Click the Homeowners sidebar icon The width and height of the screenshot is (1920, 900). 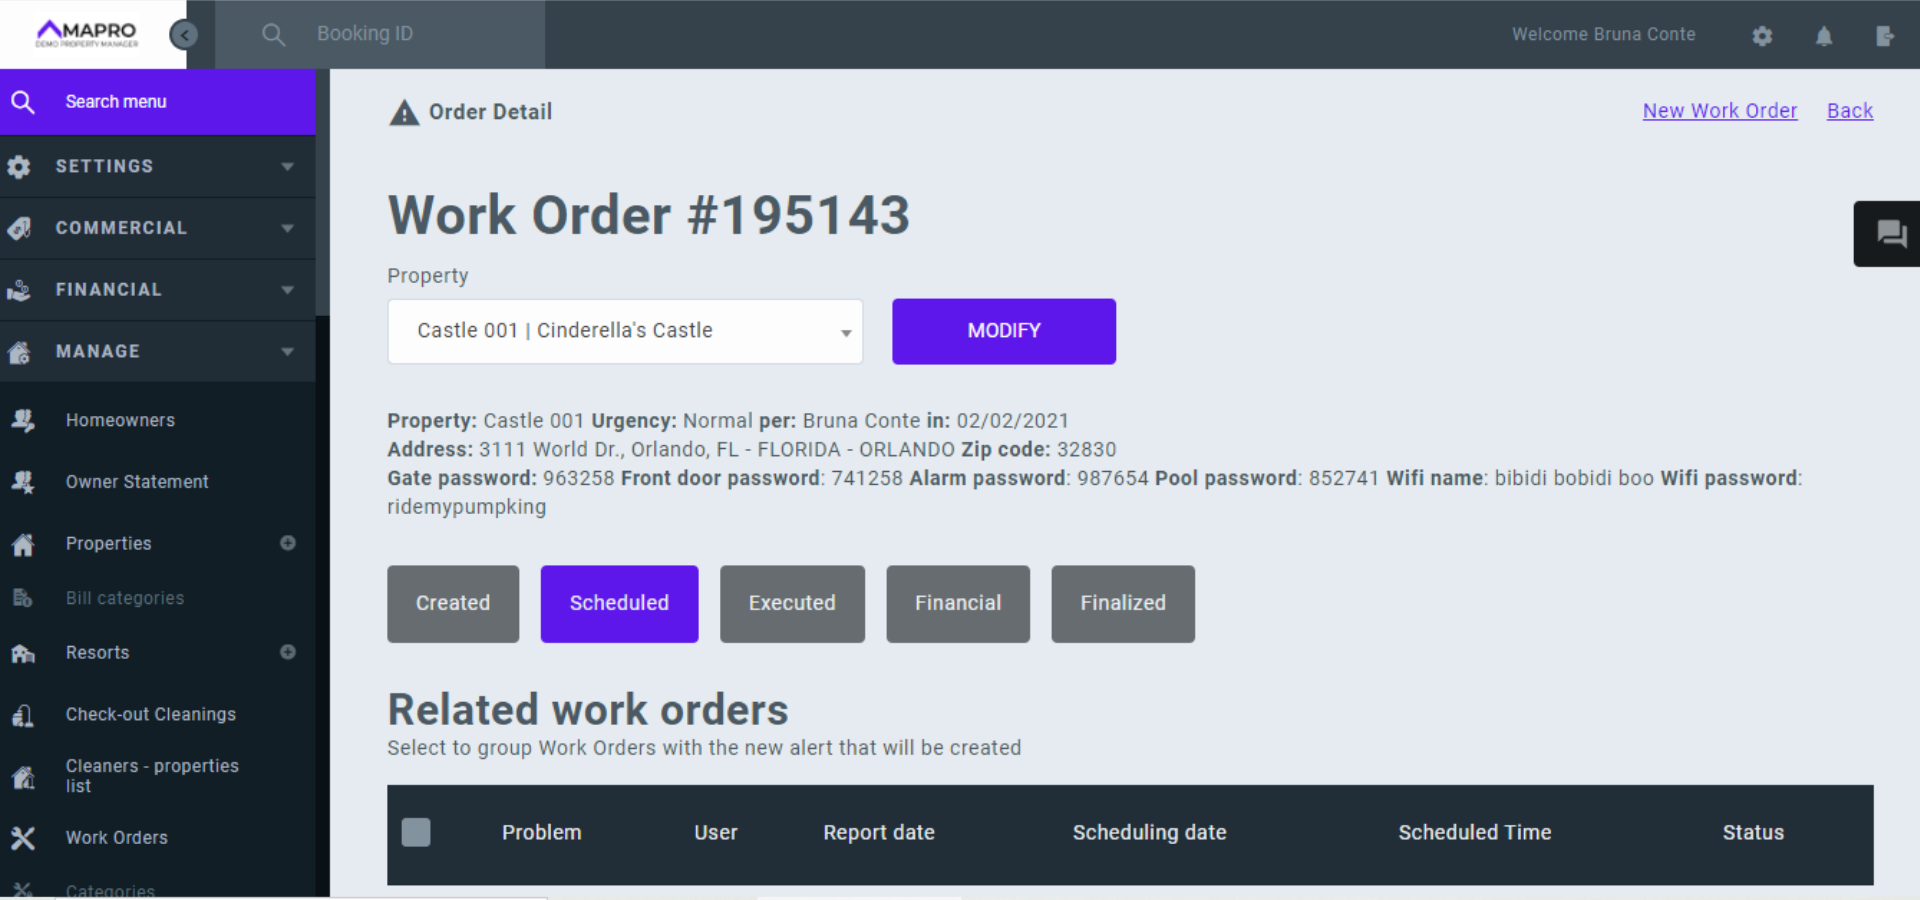tap(23, 421)
